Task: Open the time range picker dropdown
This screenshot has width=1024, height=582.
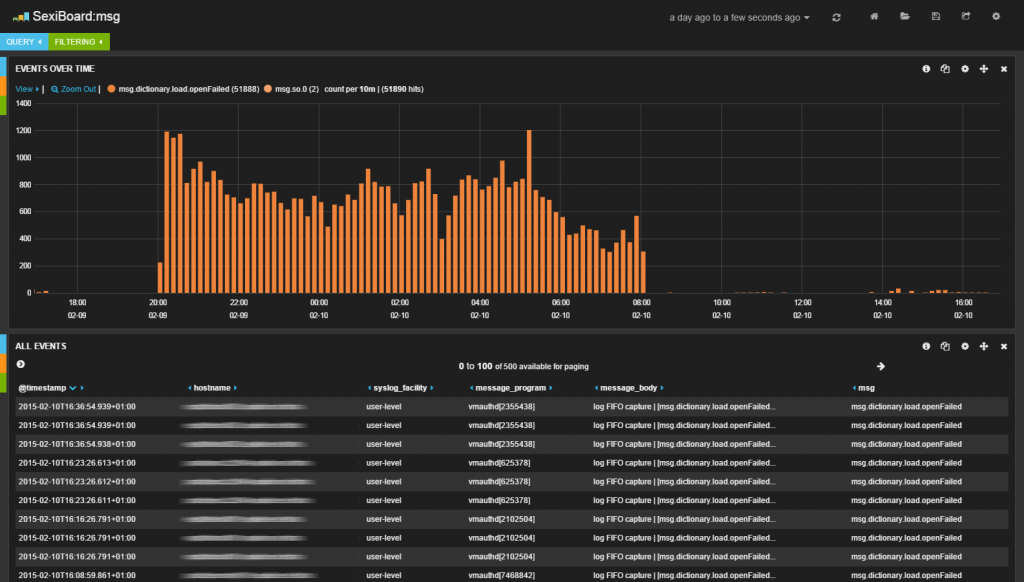Action: (x=740, y=18)
